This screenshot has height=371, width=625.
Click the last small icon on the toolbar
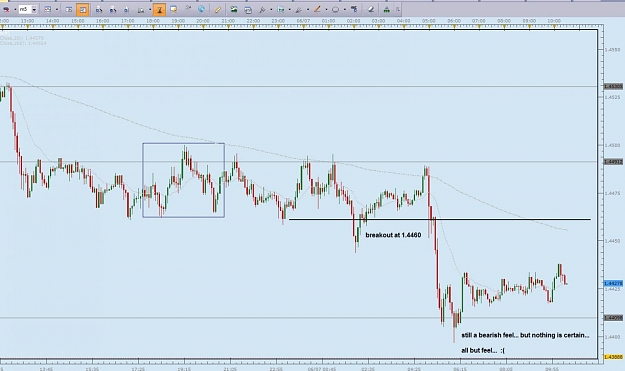(398, 10)
